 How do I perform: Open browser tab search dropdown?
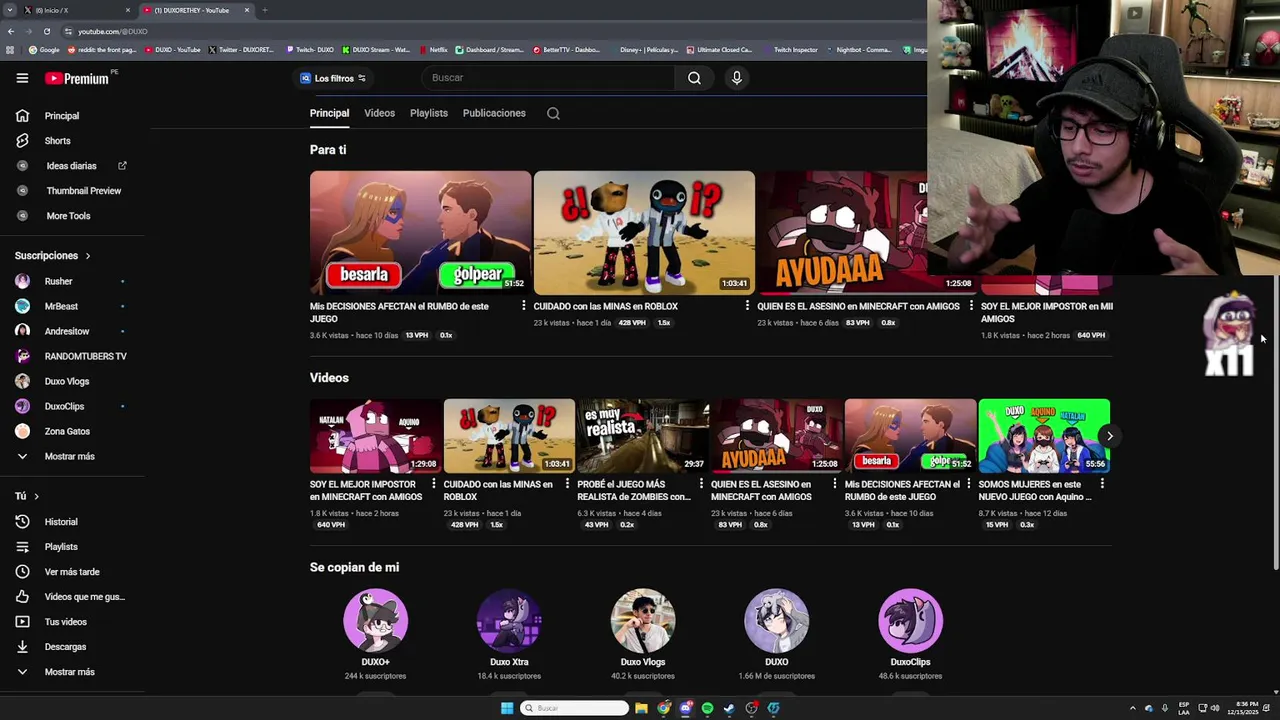coord(9,10)
